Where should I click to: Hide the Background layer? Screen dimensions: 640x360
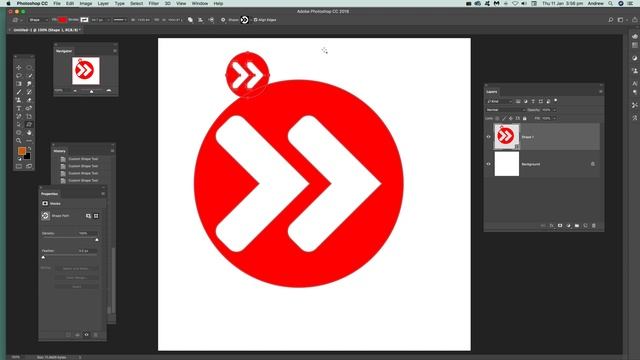488,164
